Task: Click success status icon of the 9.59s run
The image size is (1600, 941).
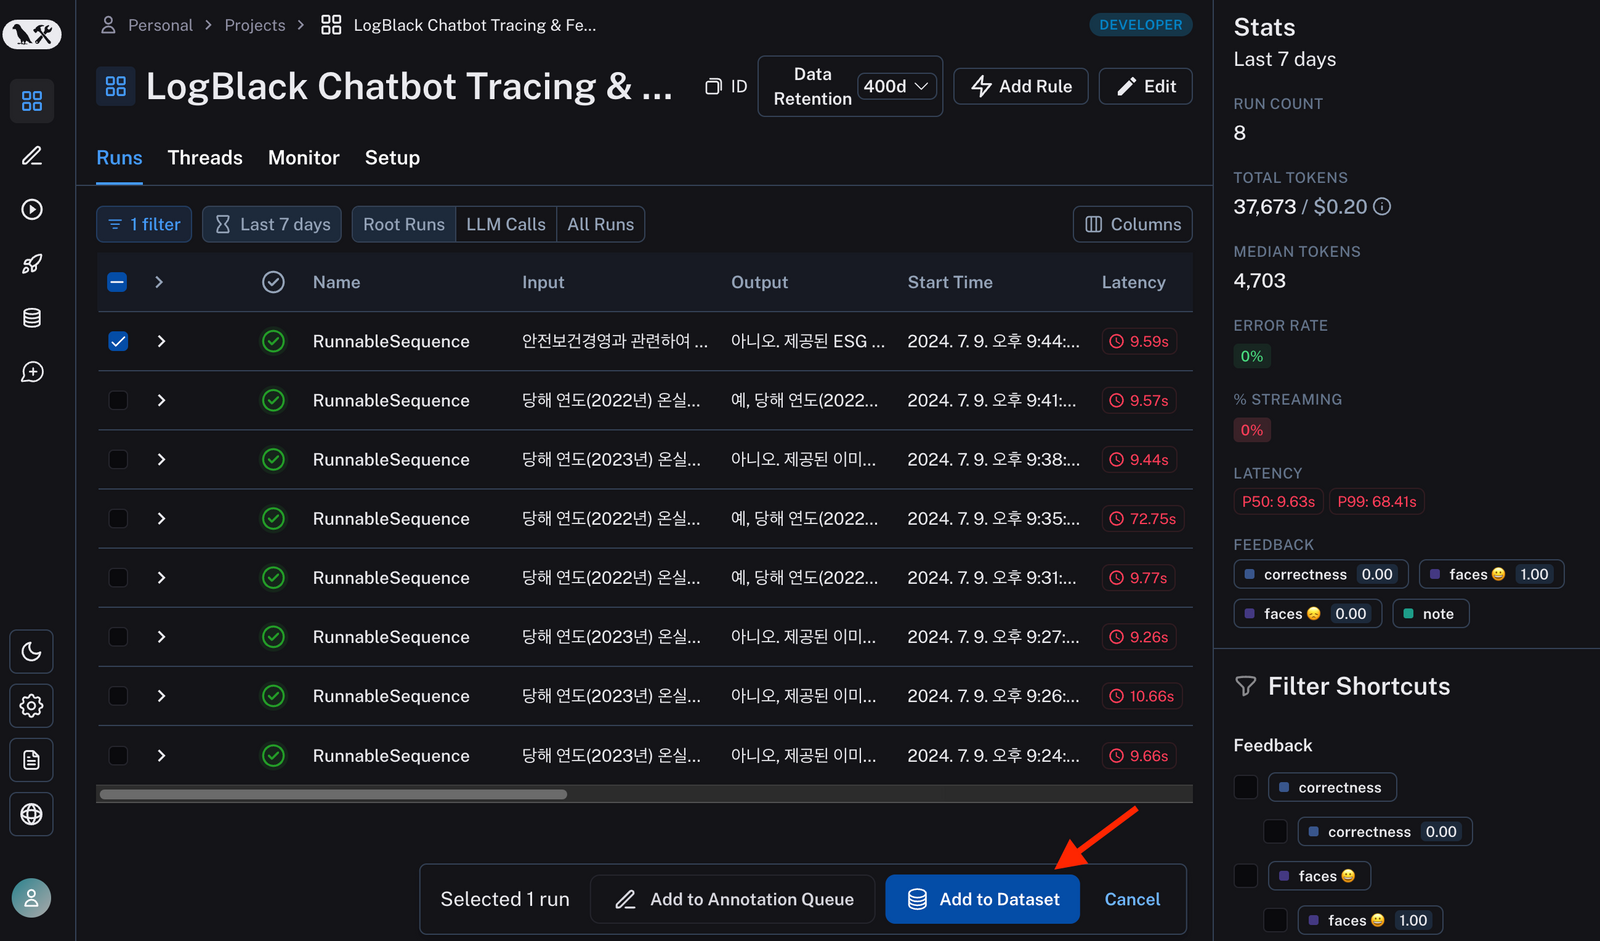Action: (273, 341)
